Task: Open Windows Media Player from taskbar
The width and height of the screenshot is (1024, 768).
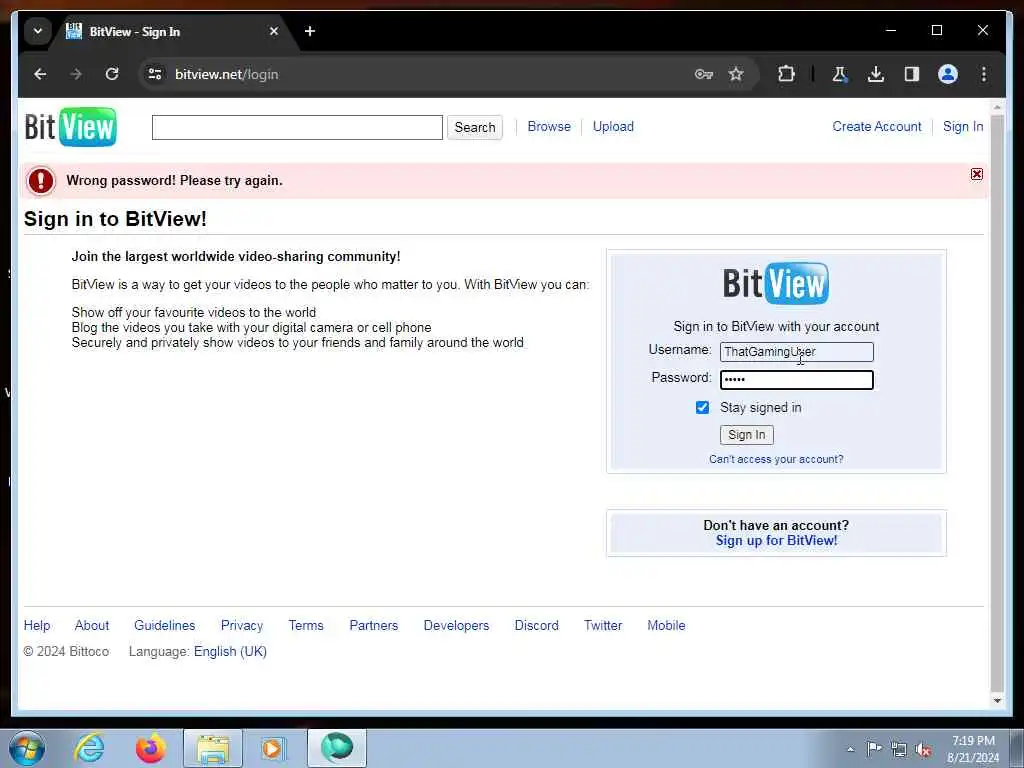Action: tap(273, 748)
